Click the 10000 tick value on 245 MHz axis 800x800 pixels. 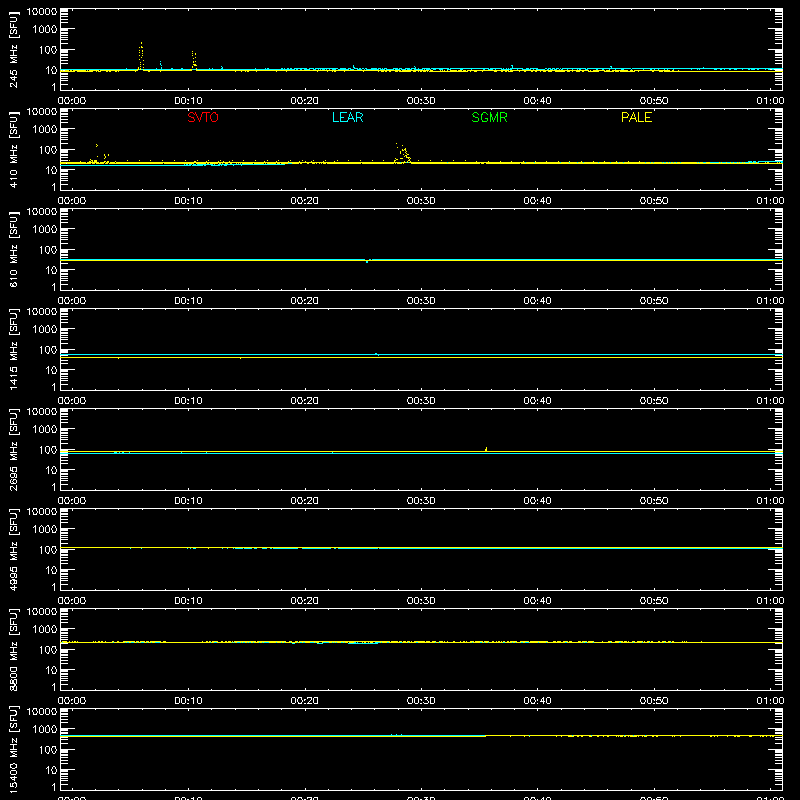[x=42, y=12]
